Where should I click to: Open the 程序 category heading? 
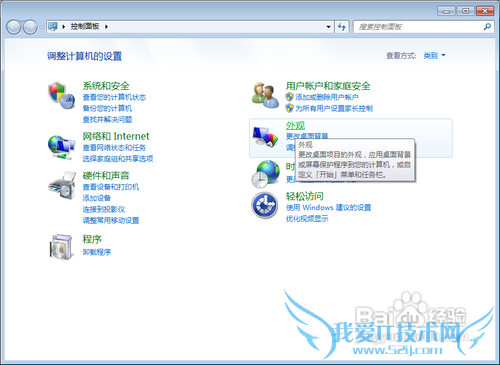92,239
